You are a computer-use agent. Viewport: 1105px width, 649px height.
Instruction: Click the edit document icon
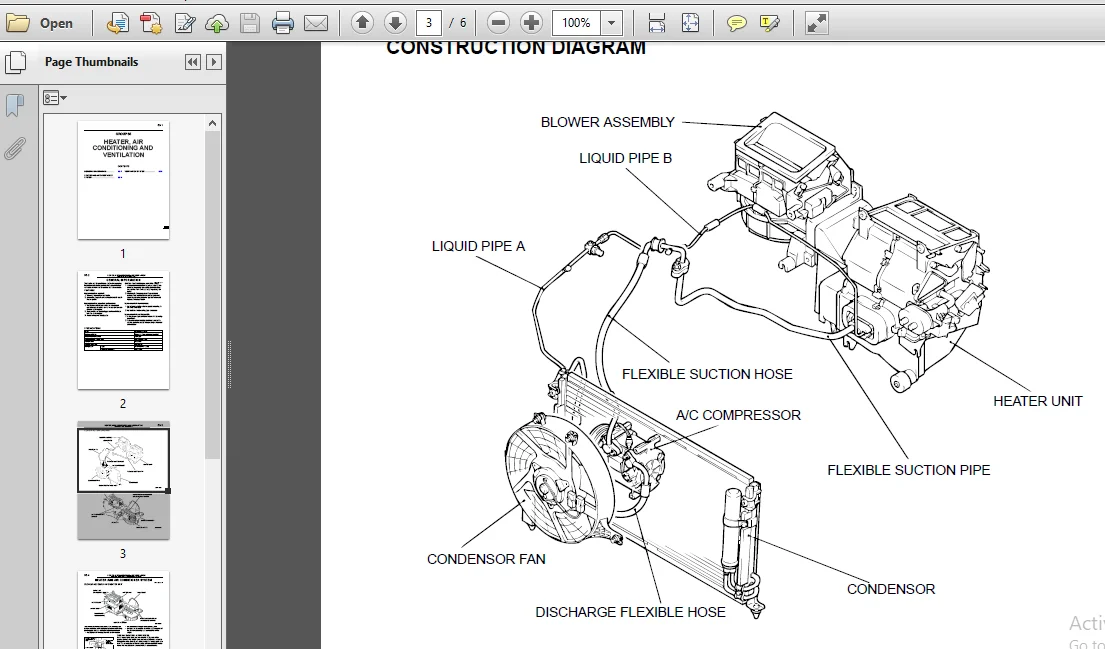(x=184, y=23)
